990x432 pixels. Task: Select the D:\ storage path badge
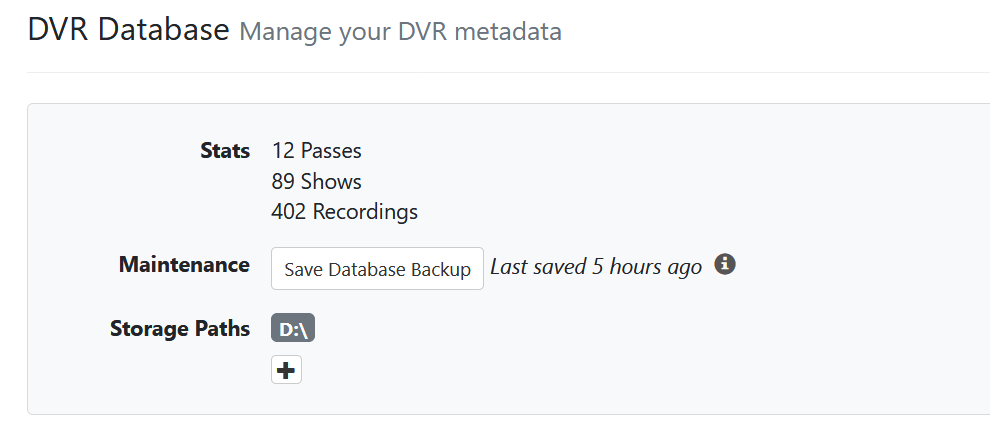[x=293, y=329]
